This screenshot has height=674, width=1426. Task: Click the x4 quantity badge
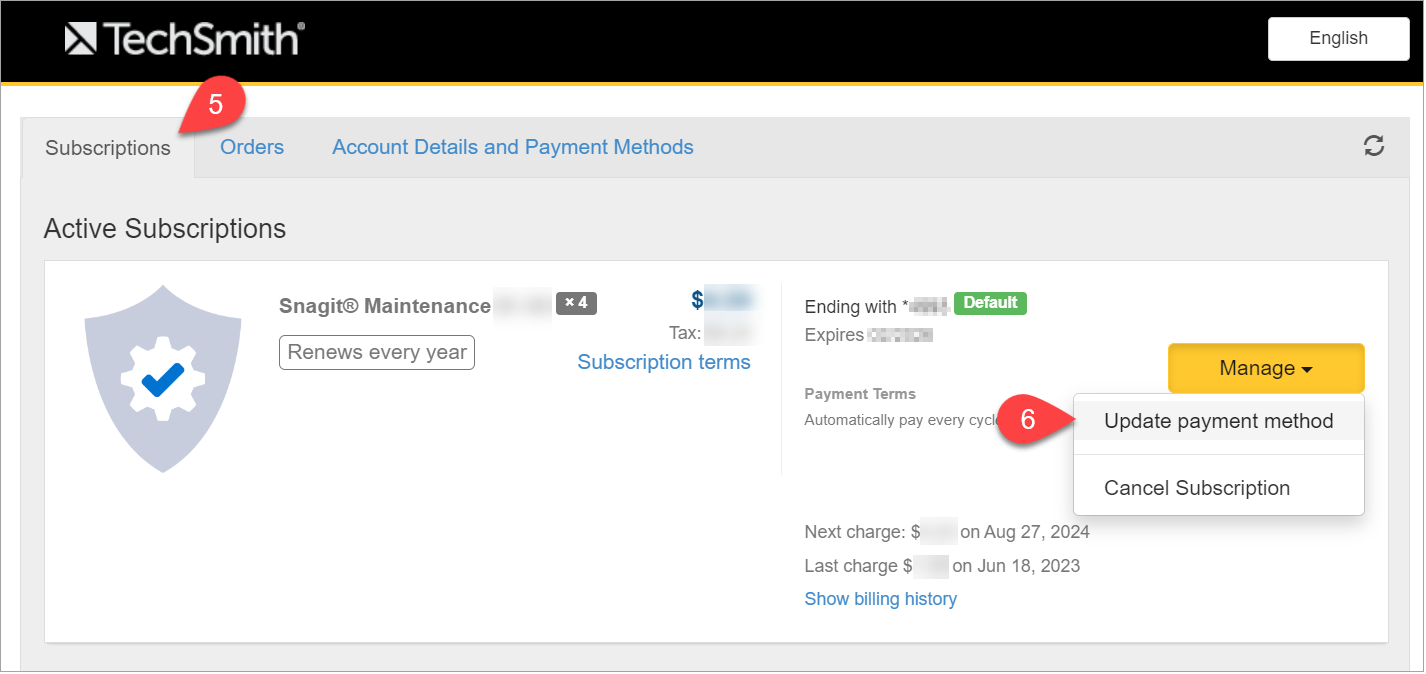coord(576,303)
